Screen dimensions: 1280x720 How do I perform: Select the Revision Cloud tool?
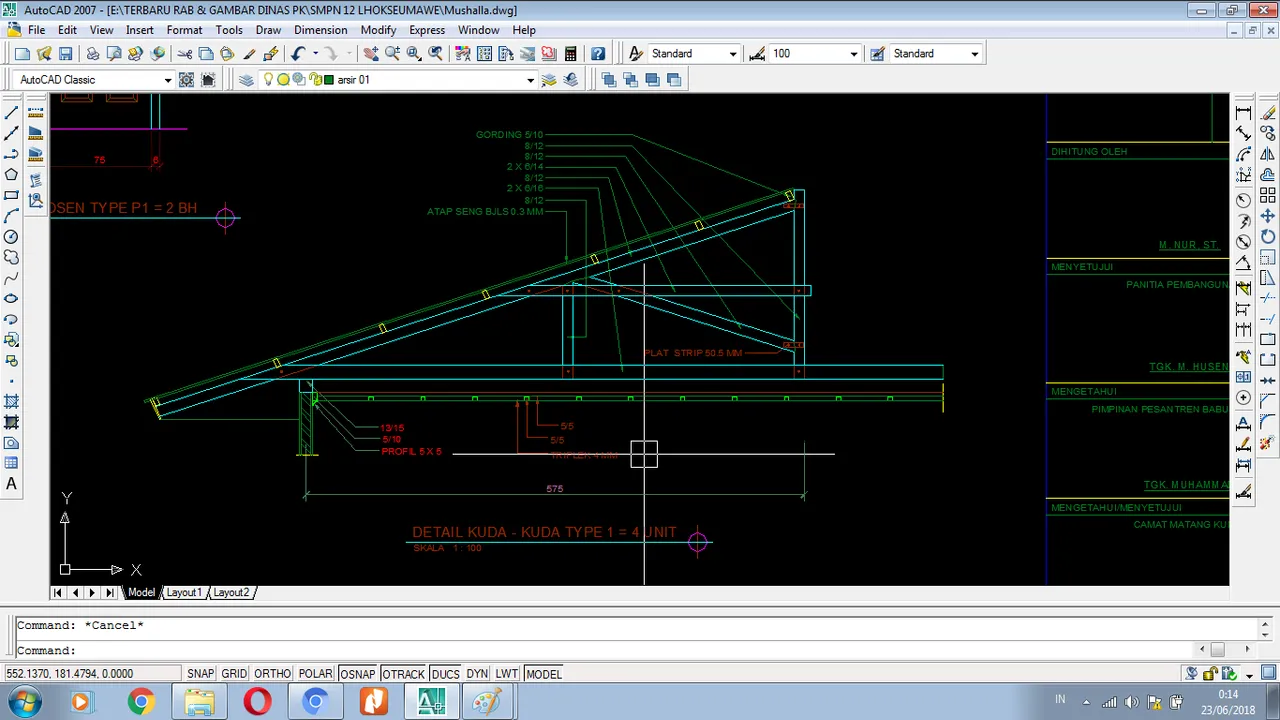(x=12, y=257)
